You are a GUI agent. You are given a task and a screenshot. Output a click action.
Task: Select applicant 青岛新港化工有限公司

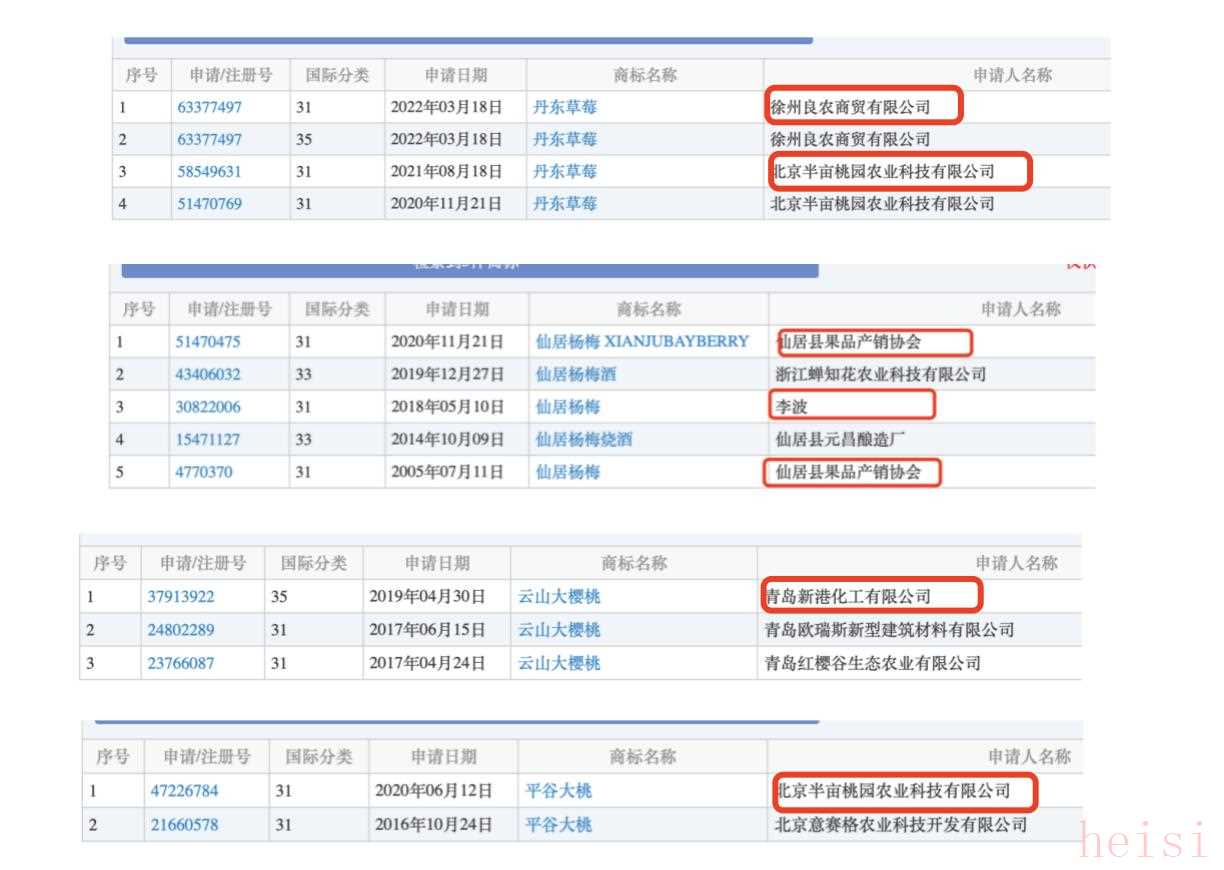848,597
